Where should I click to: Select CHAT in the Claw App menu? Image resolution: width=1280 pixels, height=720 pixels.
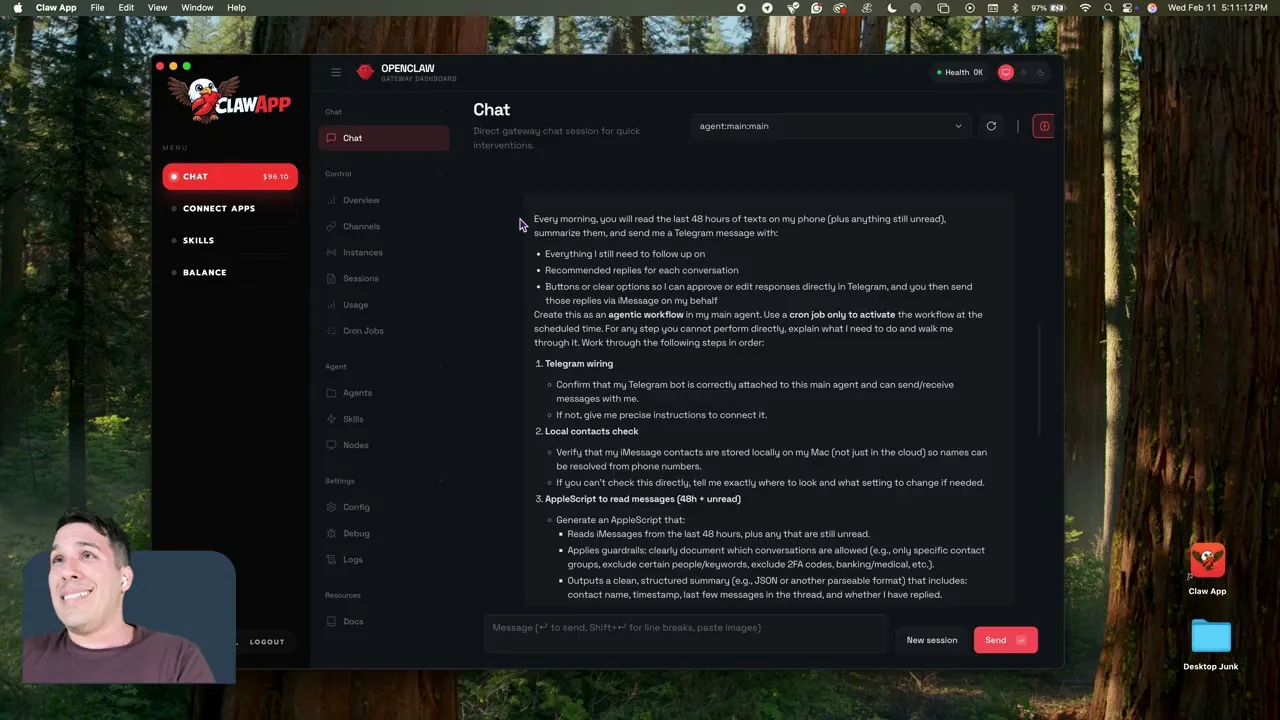230,176
